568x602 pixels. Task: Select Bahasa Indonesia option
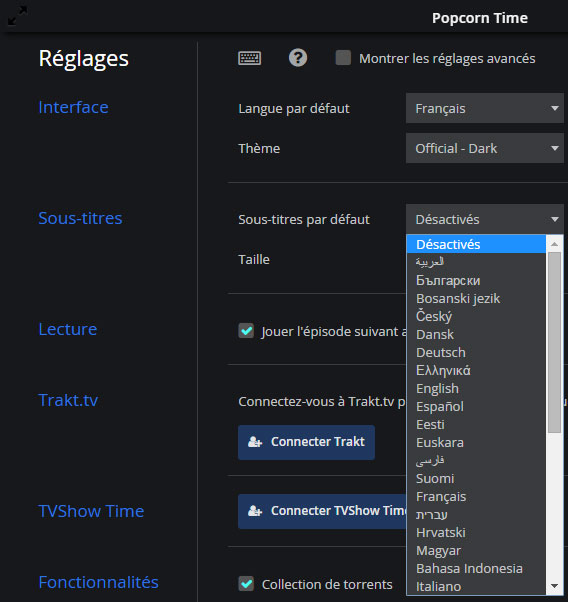(x=476, y=569)
